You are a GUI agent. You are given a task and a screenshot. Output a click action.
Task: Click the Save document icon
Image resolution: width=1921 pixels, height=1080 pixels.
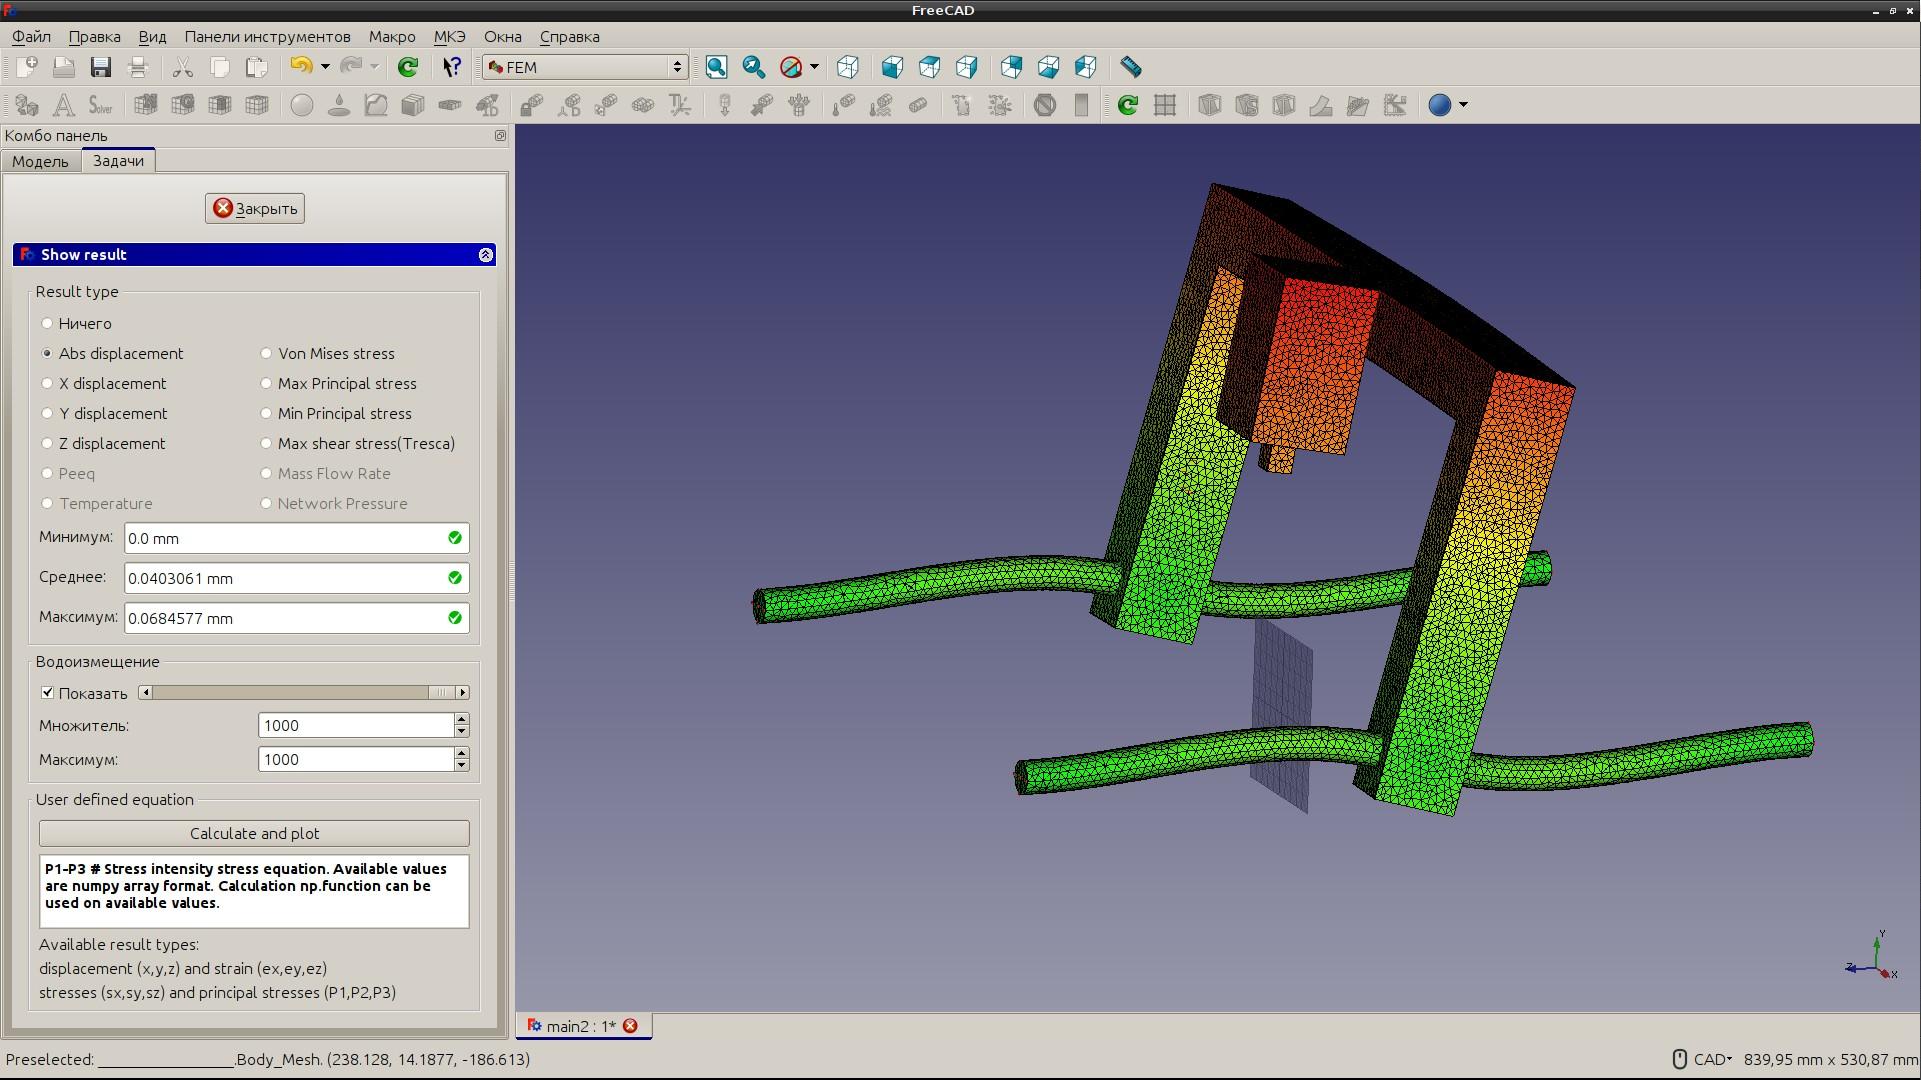point(100,67)
